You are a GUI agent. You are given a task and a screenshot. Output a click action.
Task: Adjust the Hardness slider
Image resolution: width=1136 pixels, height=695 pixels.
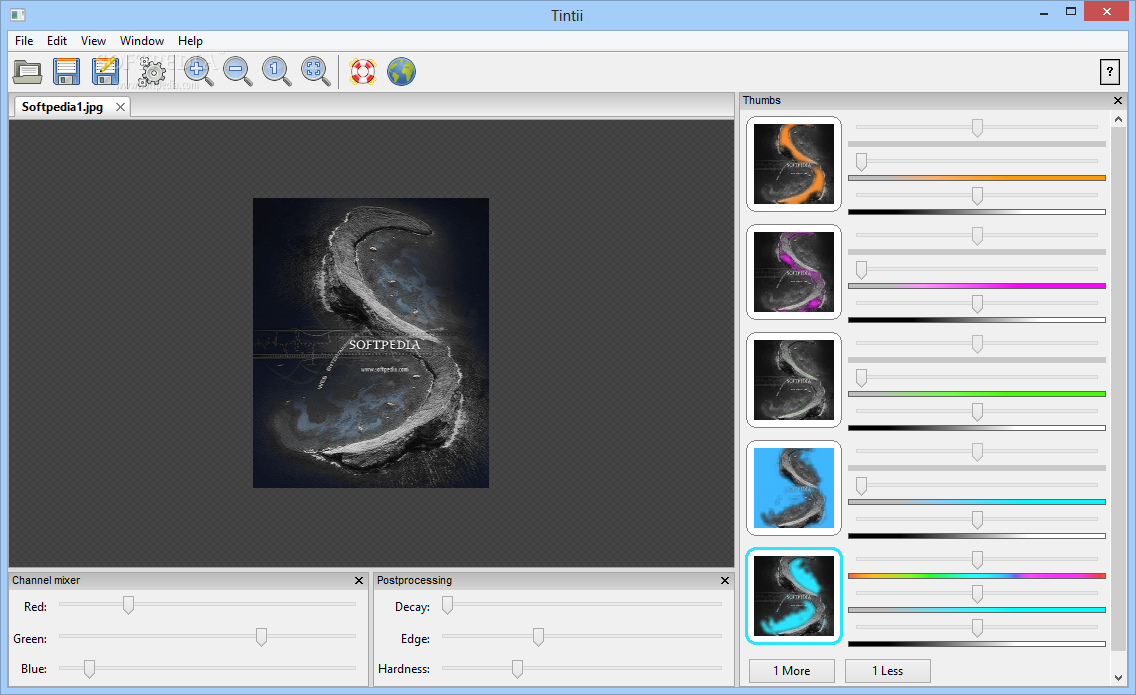click(517, 669)
